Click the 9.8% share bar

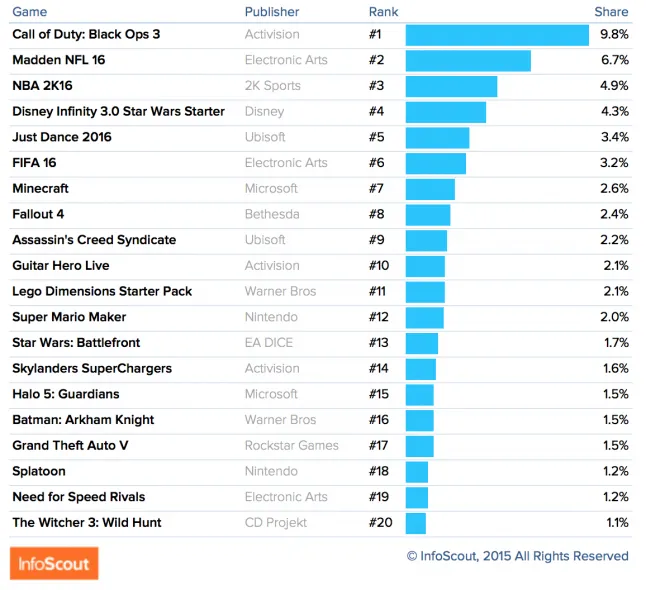click(497, 35)
